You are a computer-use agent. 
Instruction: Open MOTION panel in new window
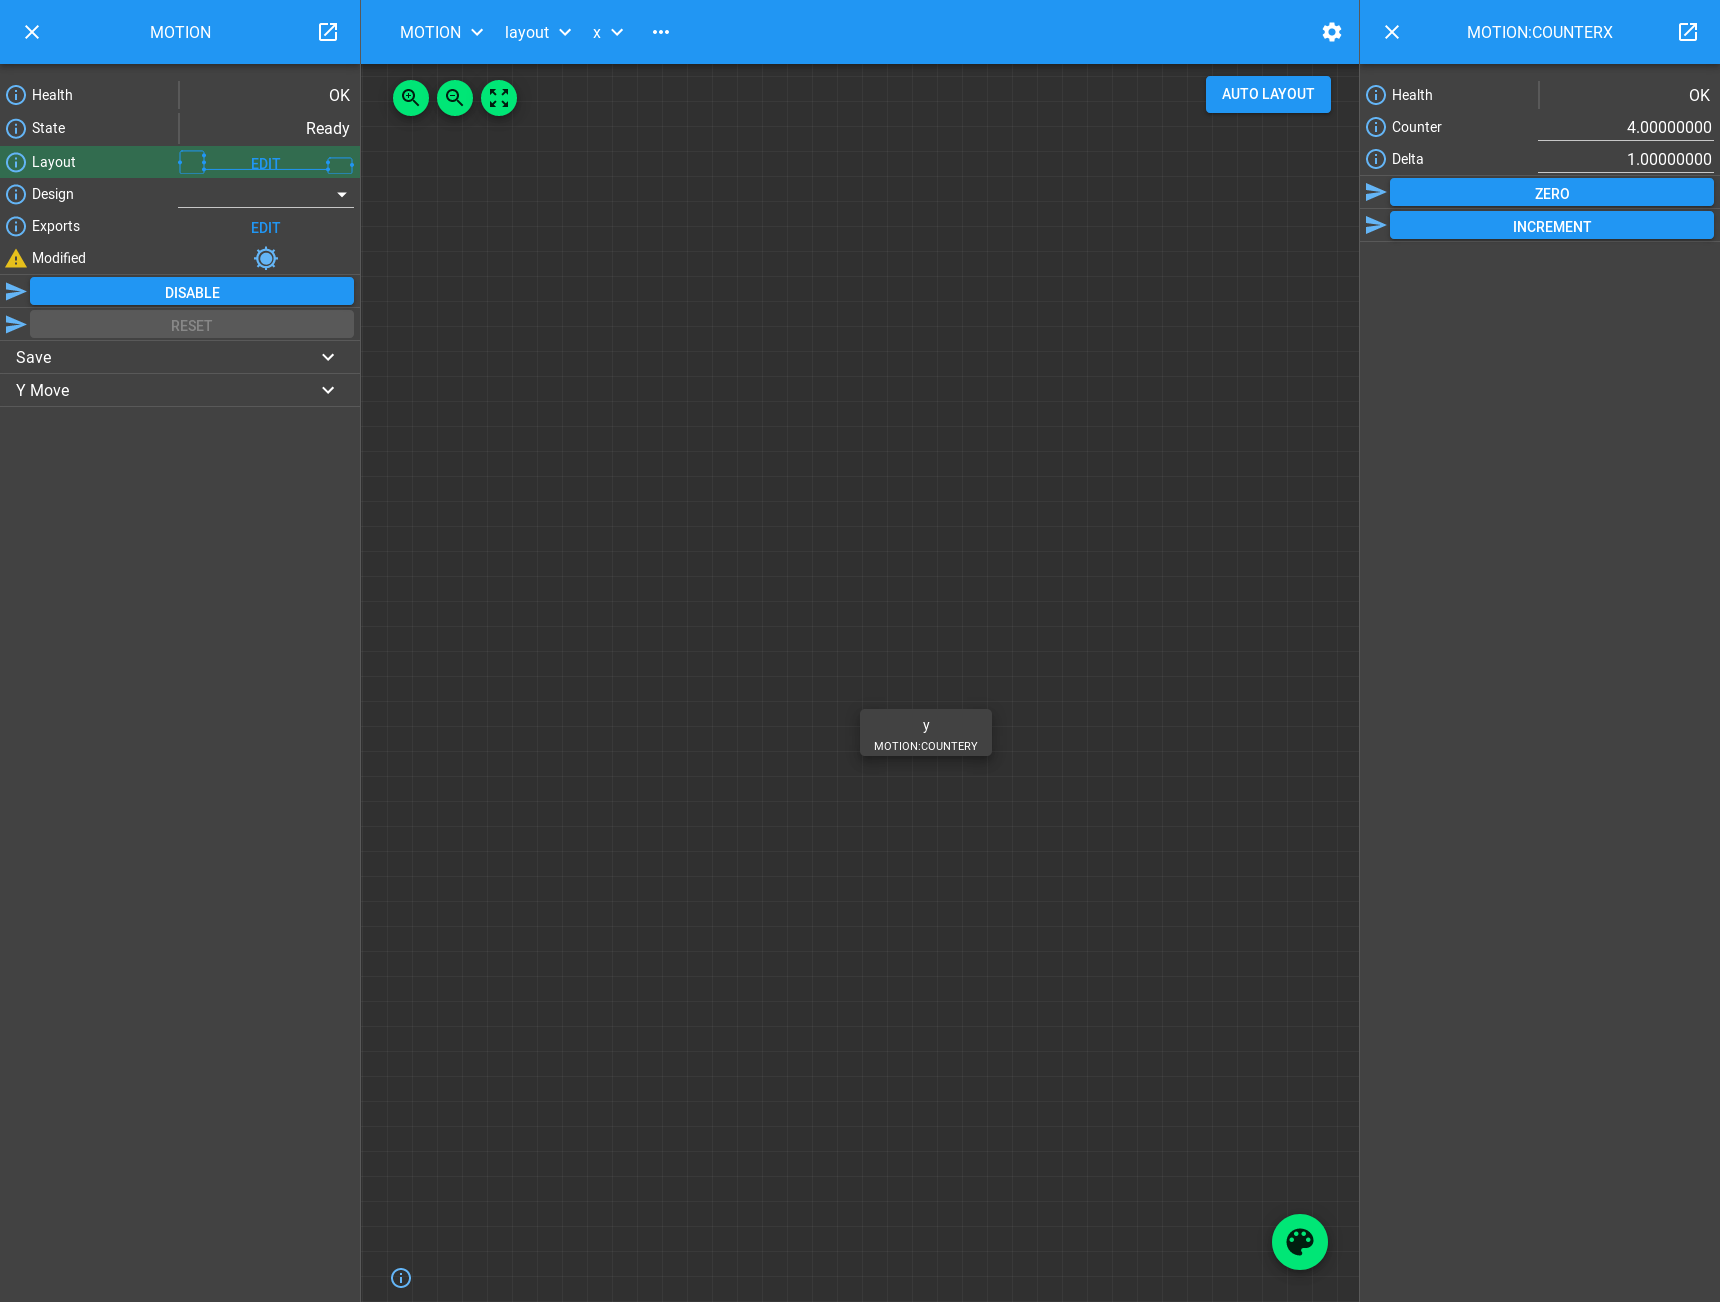[328, 32]
